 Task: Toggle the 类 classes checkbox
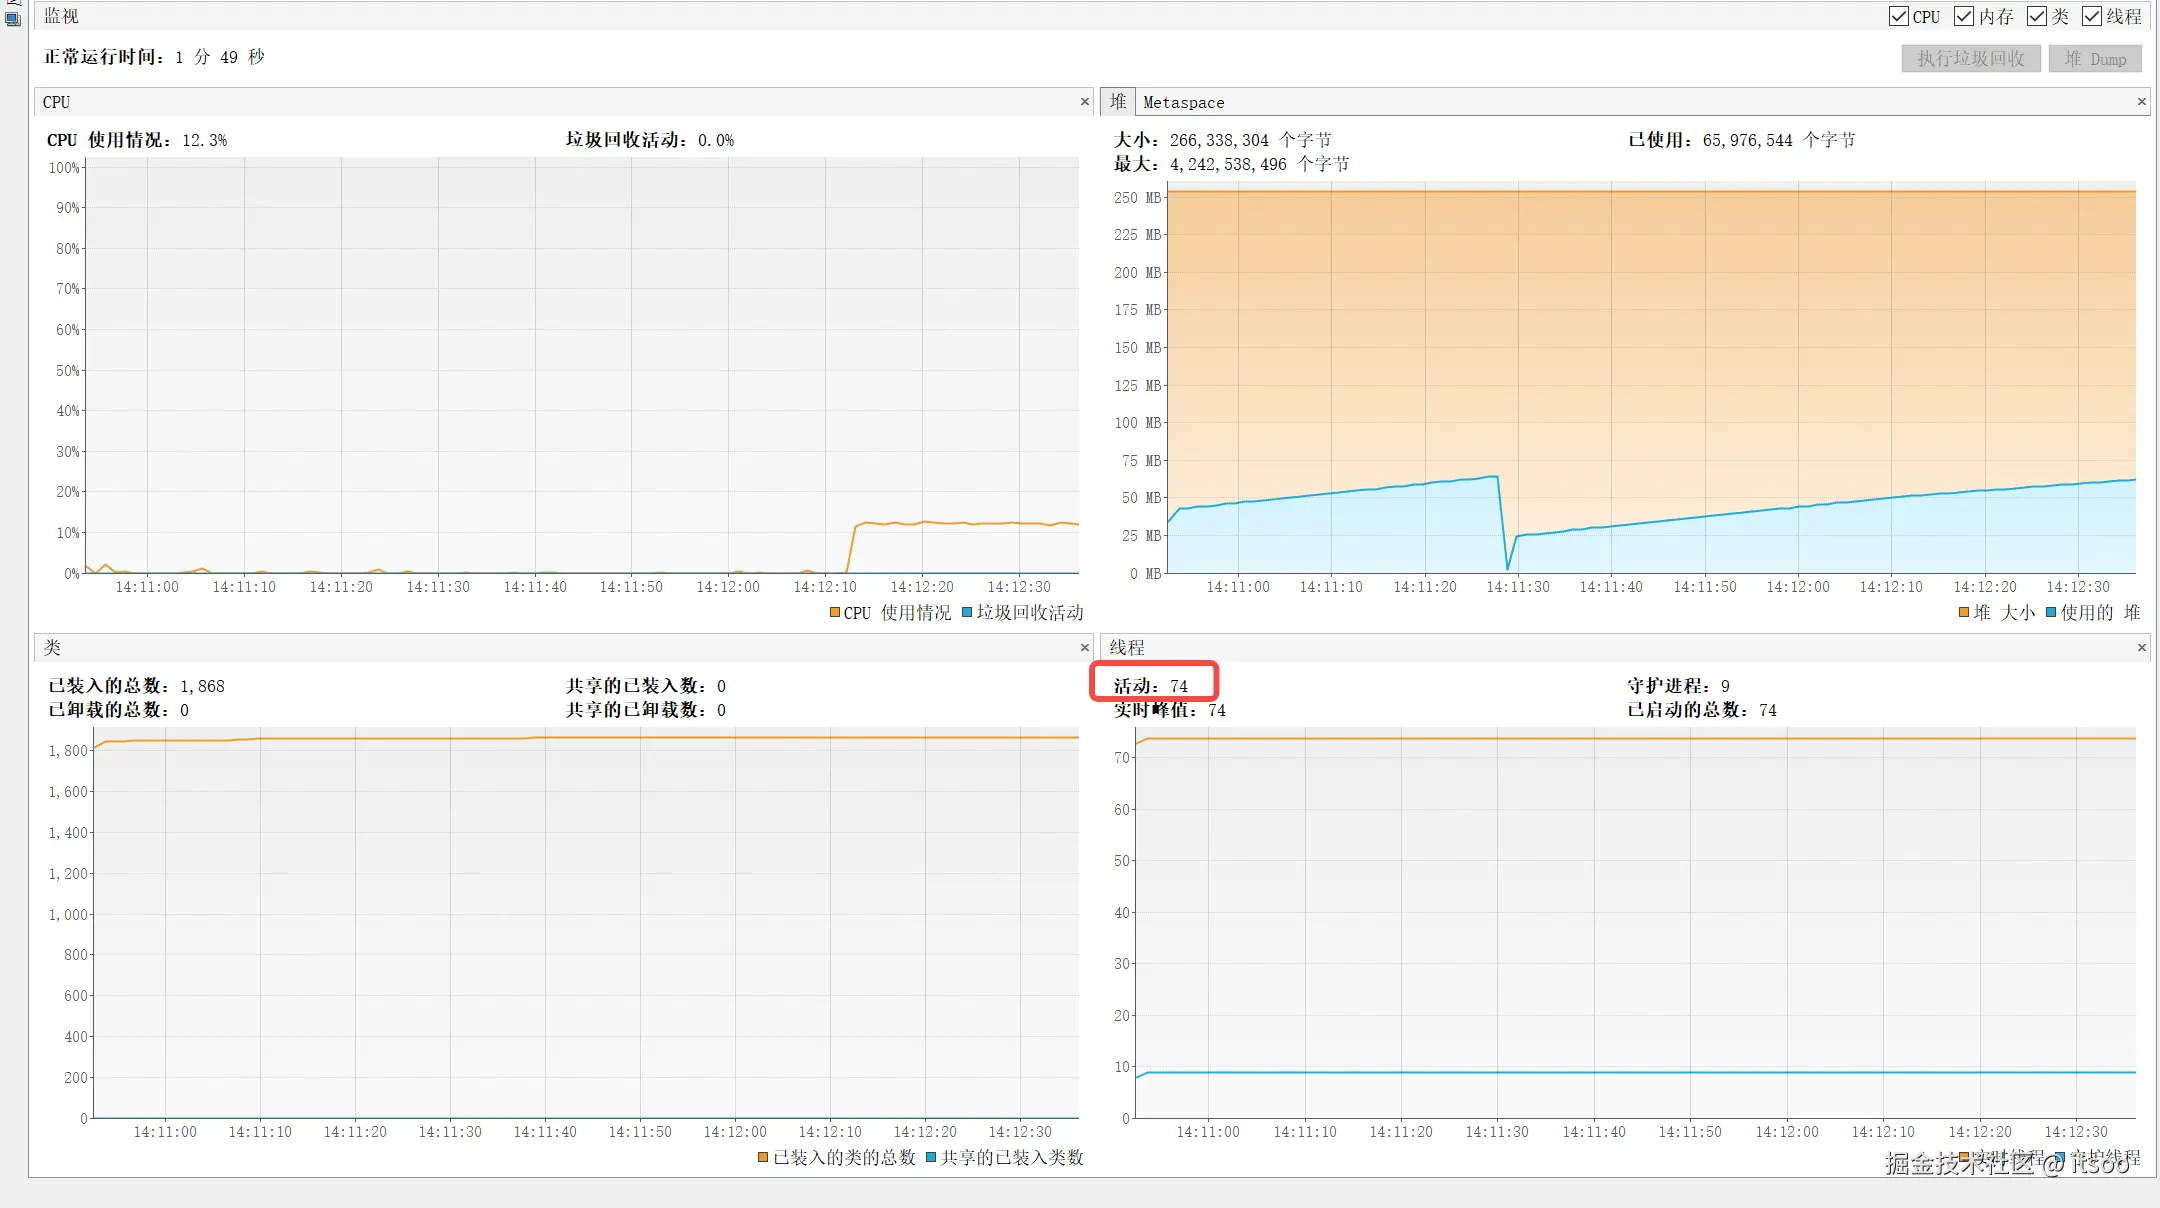click(2037, 17)
